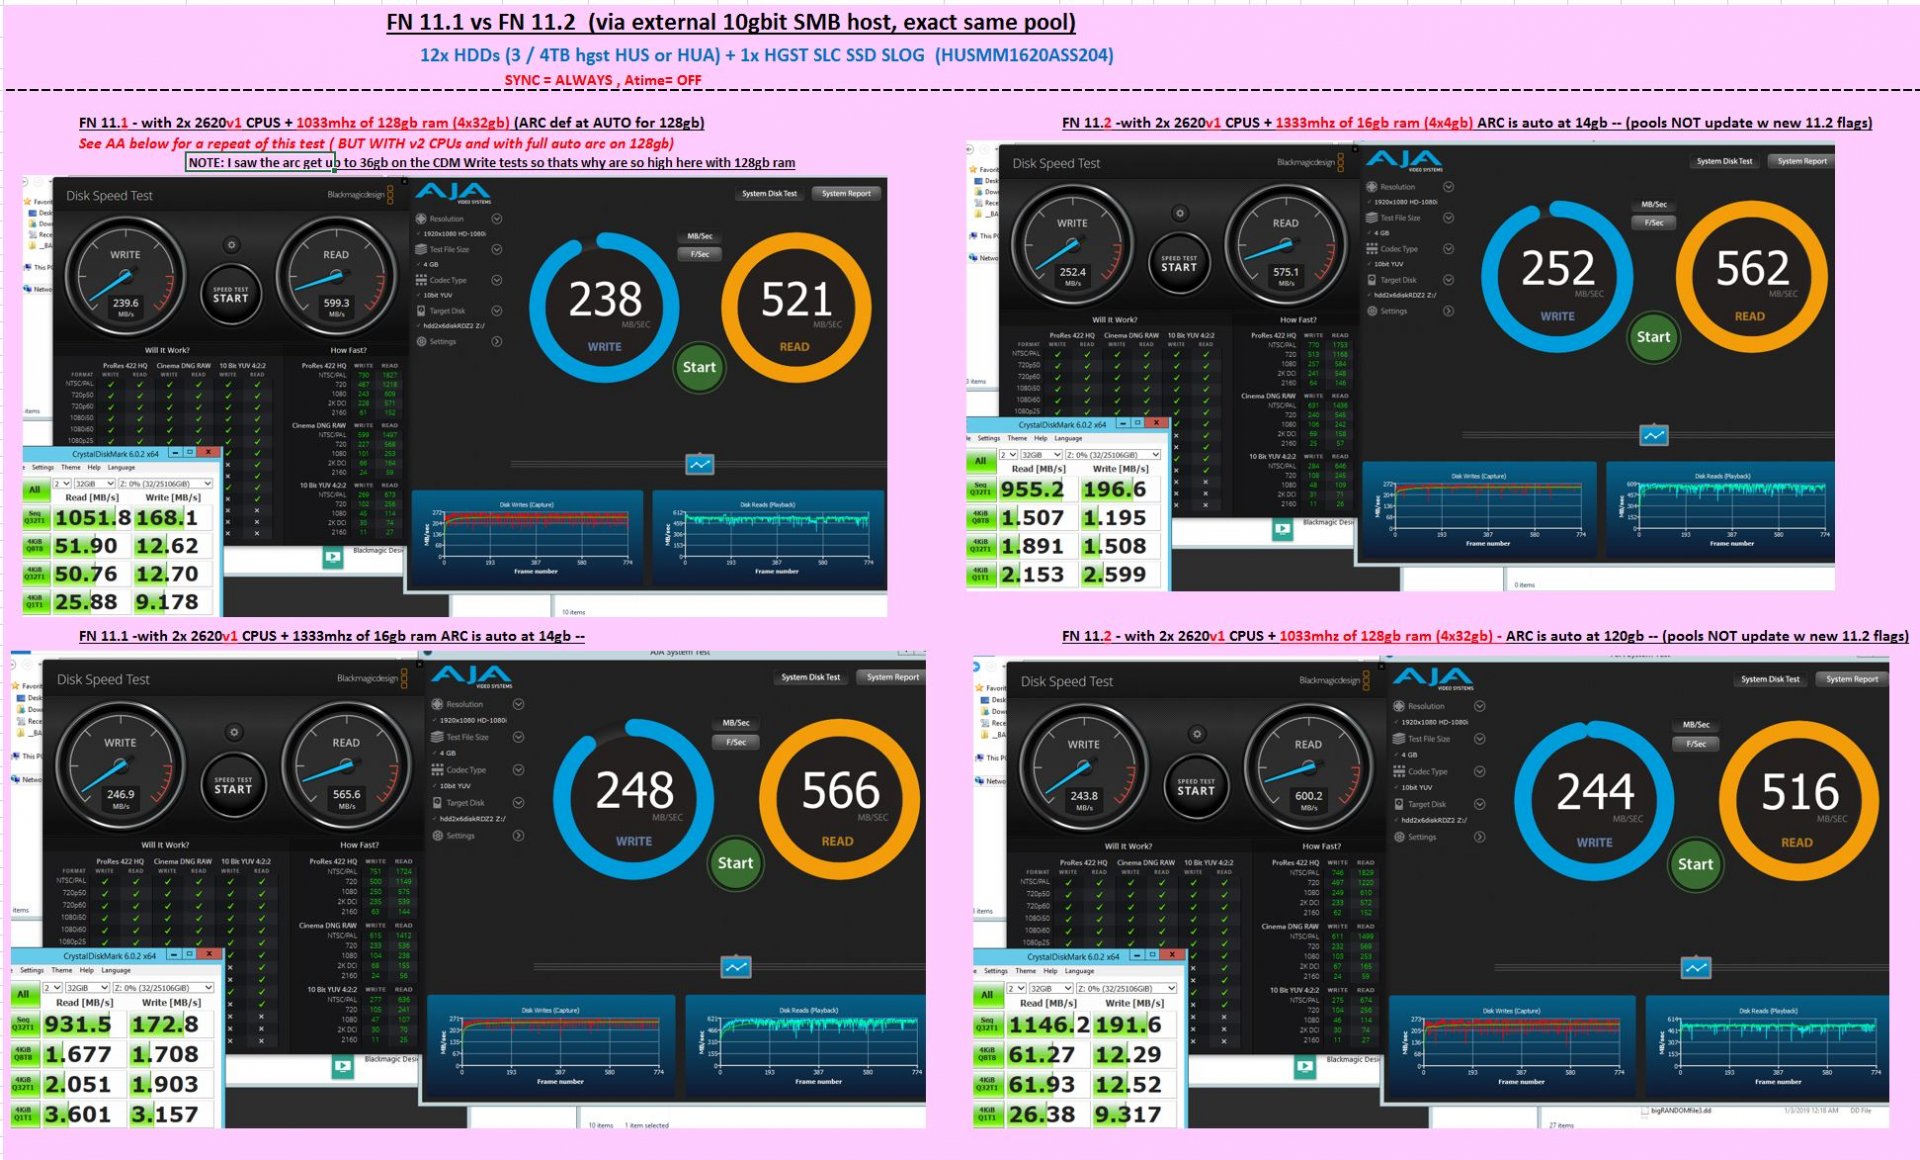Toggle F/Sec unit beside the 248 write ring

pyautogui.click(x=736, y=742)
